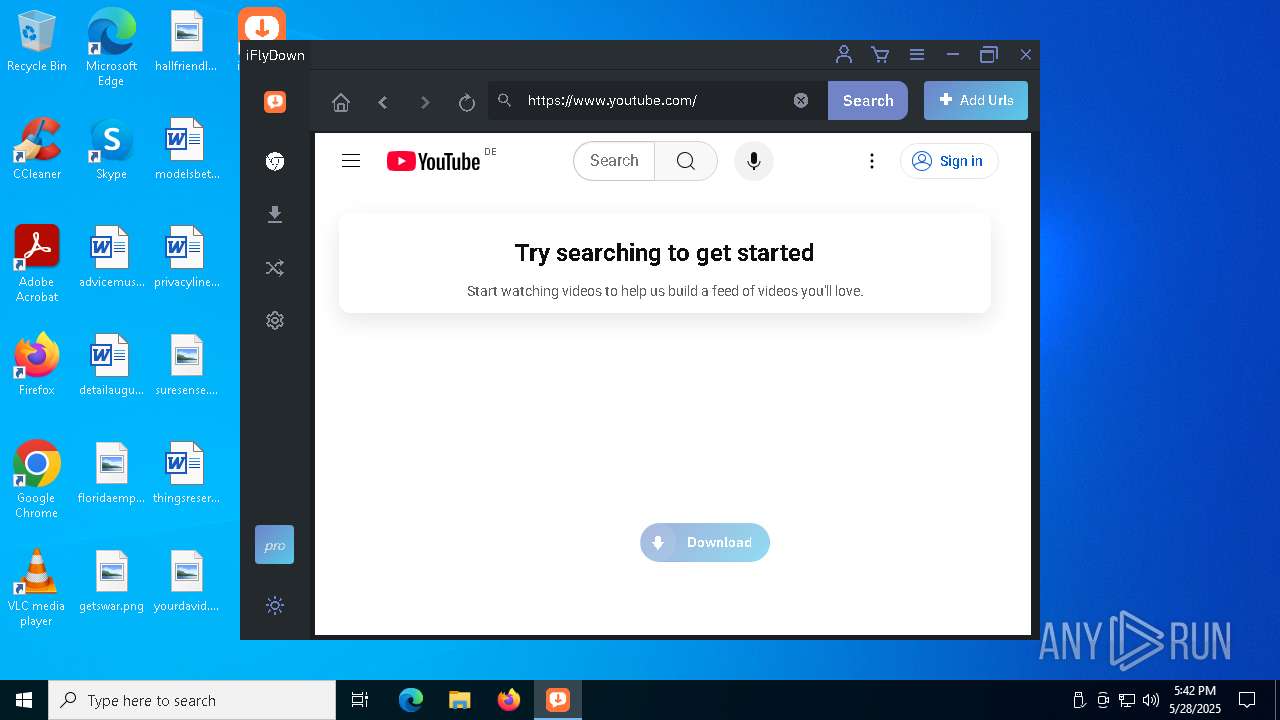The width and height of the screenshot is (1280, 720).
Task: Open the volume icon in system tray
Action: pyautogui.click(x=1150, y=700)
